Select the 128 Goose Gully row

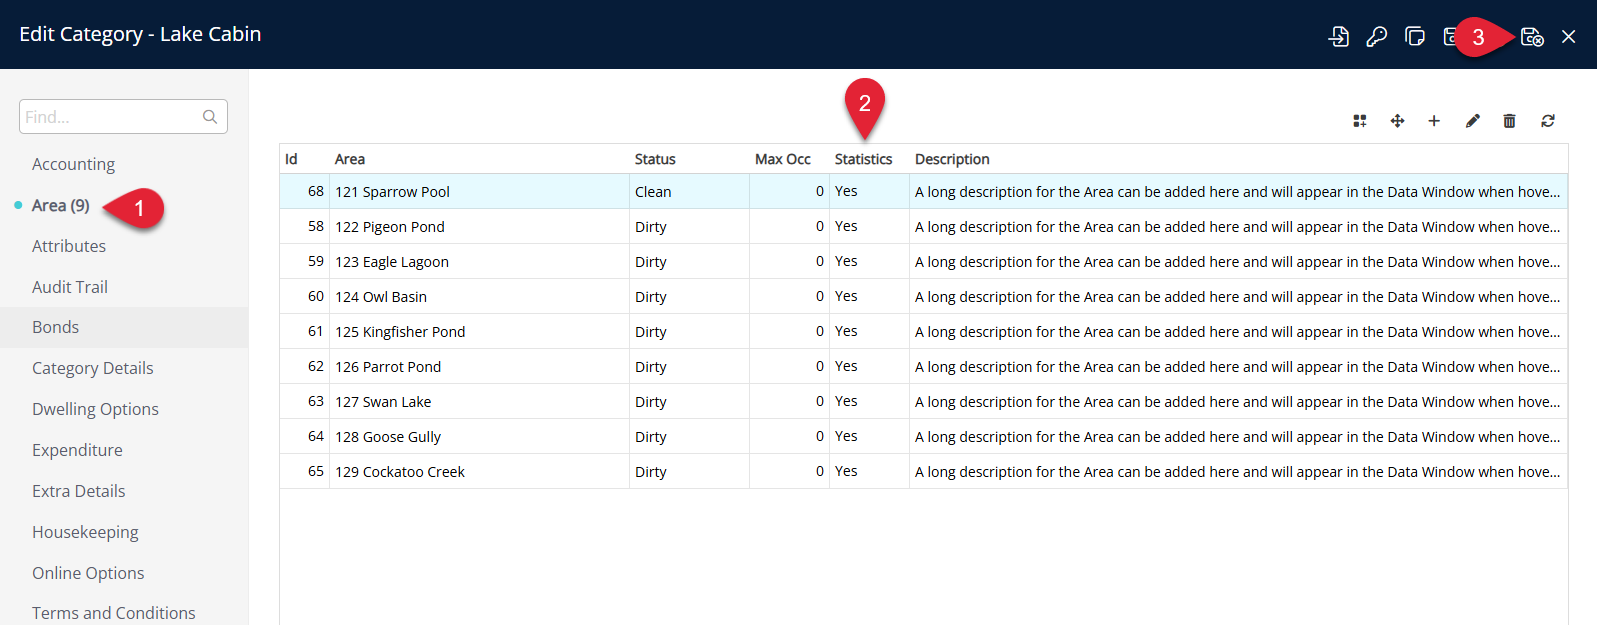[x=923, y=436]
